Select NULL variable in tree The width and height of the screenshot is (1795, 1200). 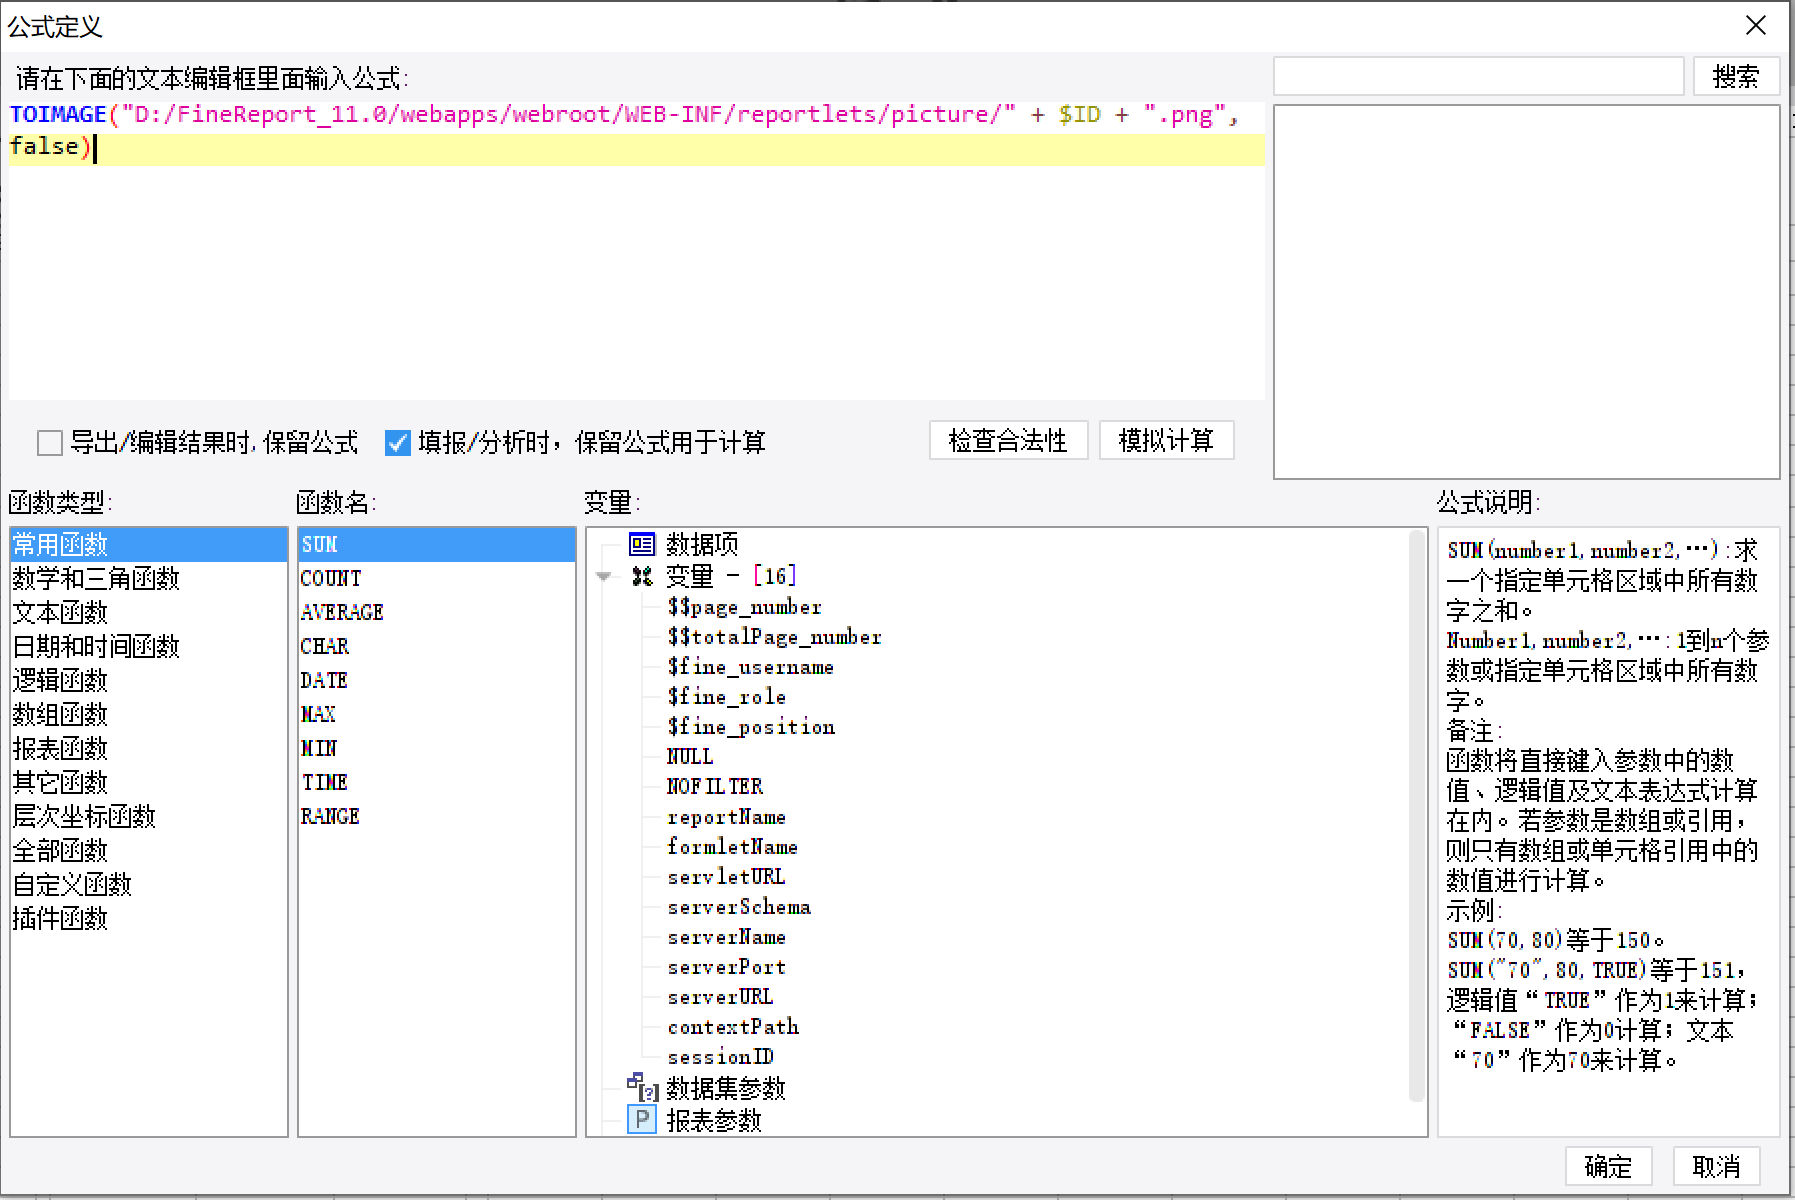tap(690, 757)
